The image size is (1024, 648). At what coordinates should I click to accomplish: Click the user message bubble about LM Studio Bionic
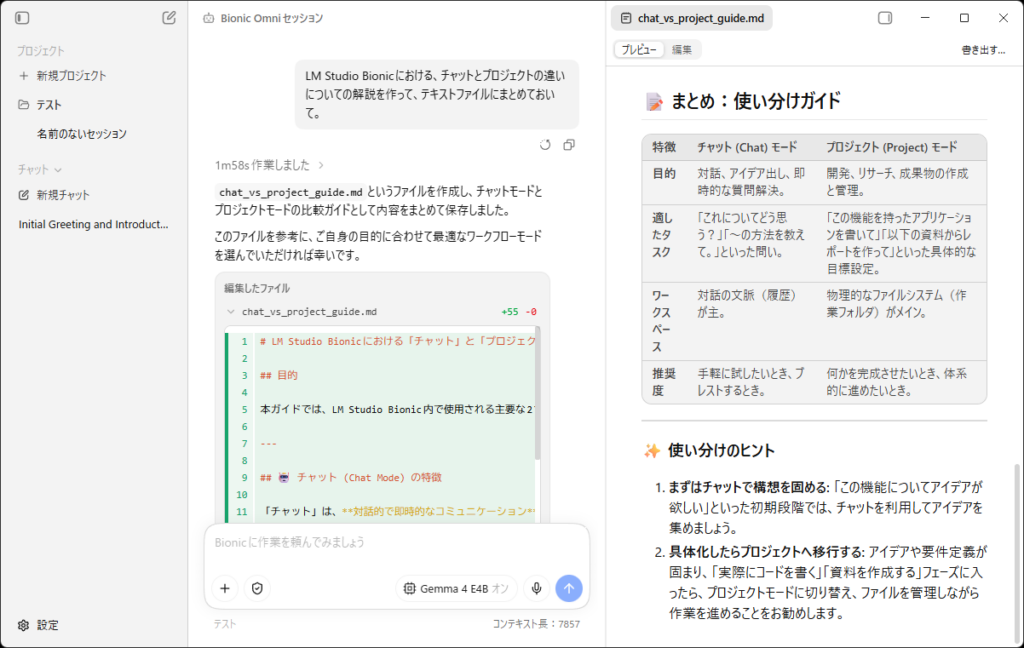(436, 94)
